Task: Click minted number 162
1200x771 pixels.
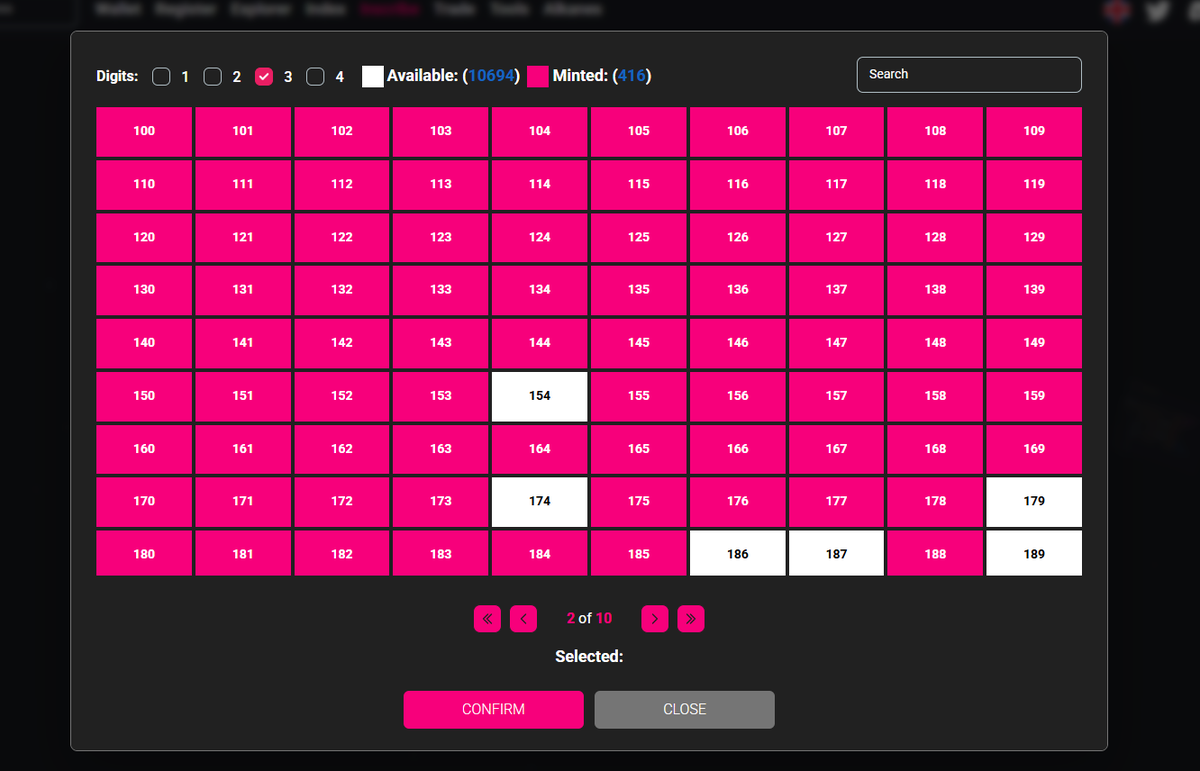Action: pyautogui.click(x=342, y=449)
